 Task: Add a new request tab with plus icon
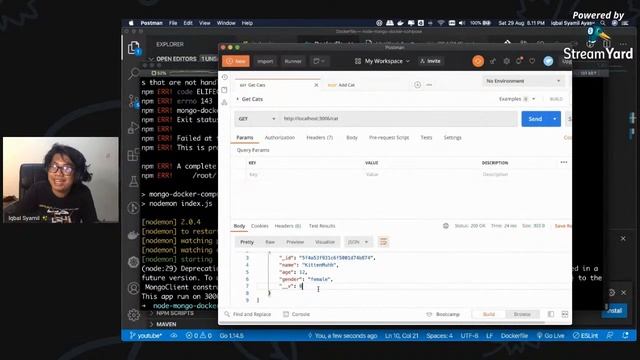coord(417,85)
